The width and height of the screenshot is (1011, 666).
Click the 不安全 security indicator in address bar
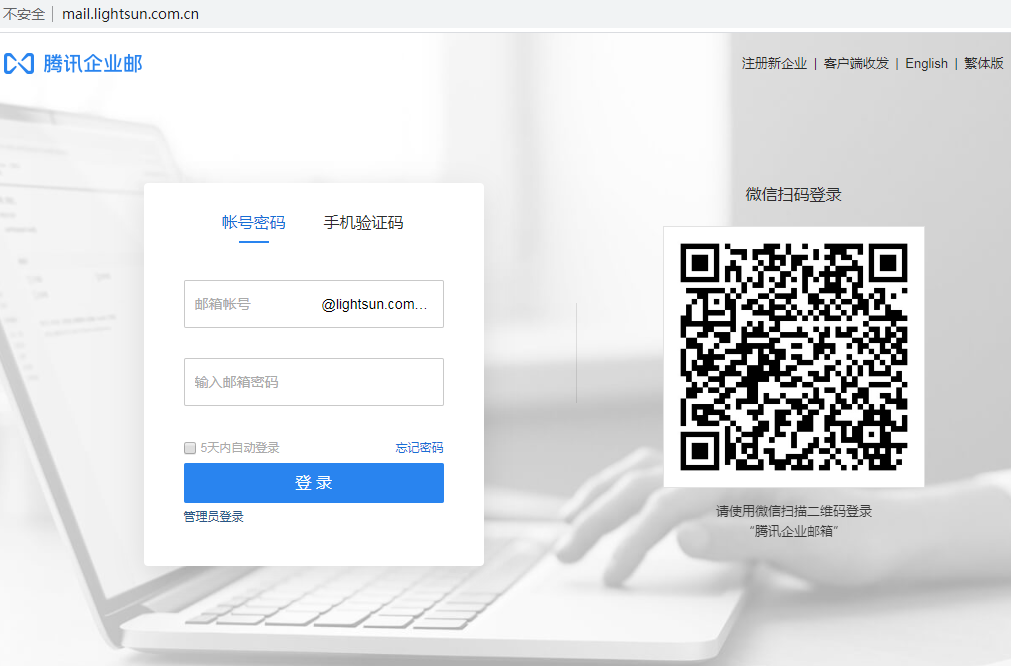(x=24, y=14)
